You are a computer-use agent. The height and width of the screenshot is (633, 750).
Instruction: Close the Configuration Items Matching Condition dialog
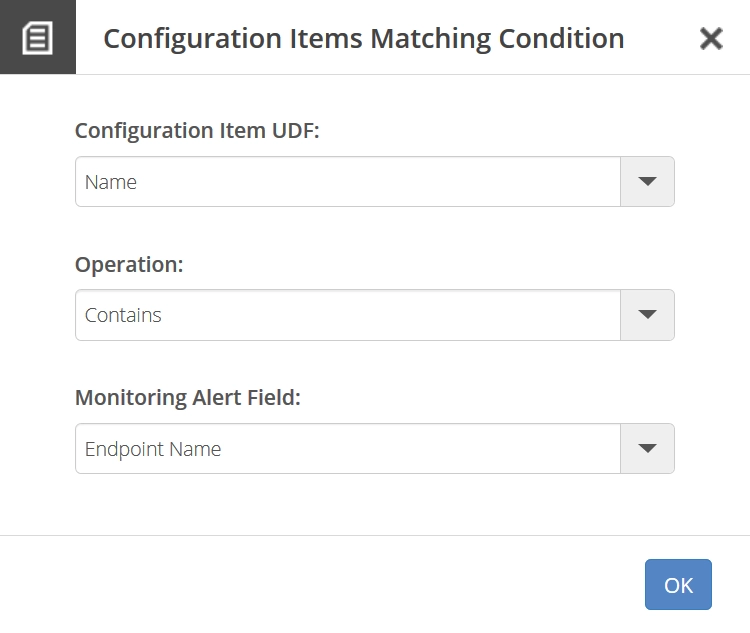coord(711,38)
